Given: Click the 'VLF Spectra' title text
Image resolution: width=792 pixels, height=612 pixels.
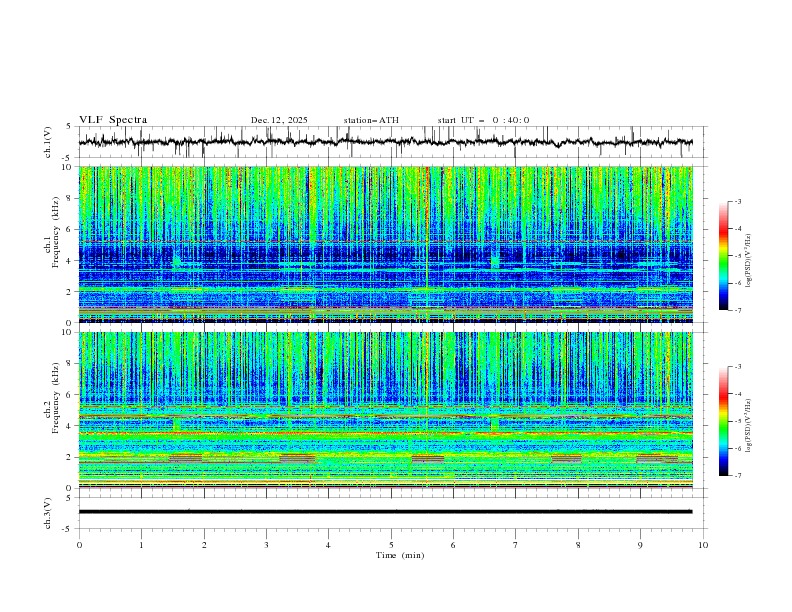Looking at the screenshot, I should click(113, 120).
